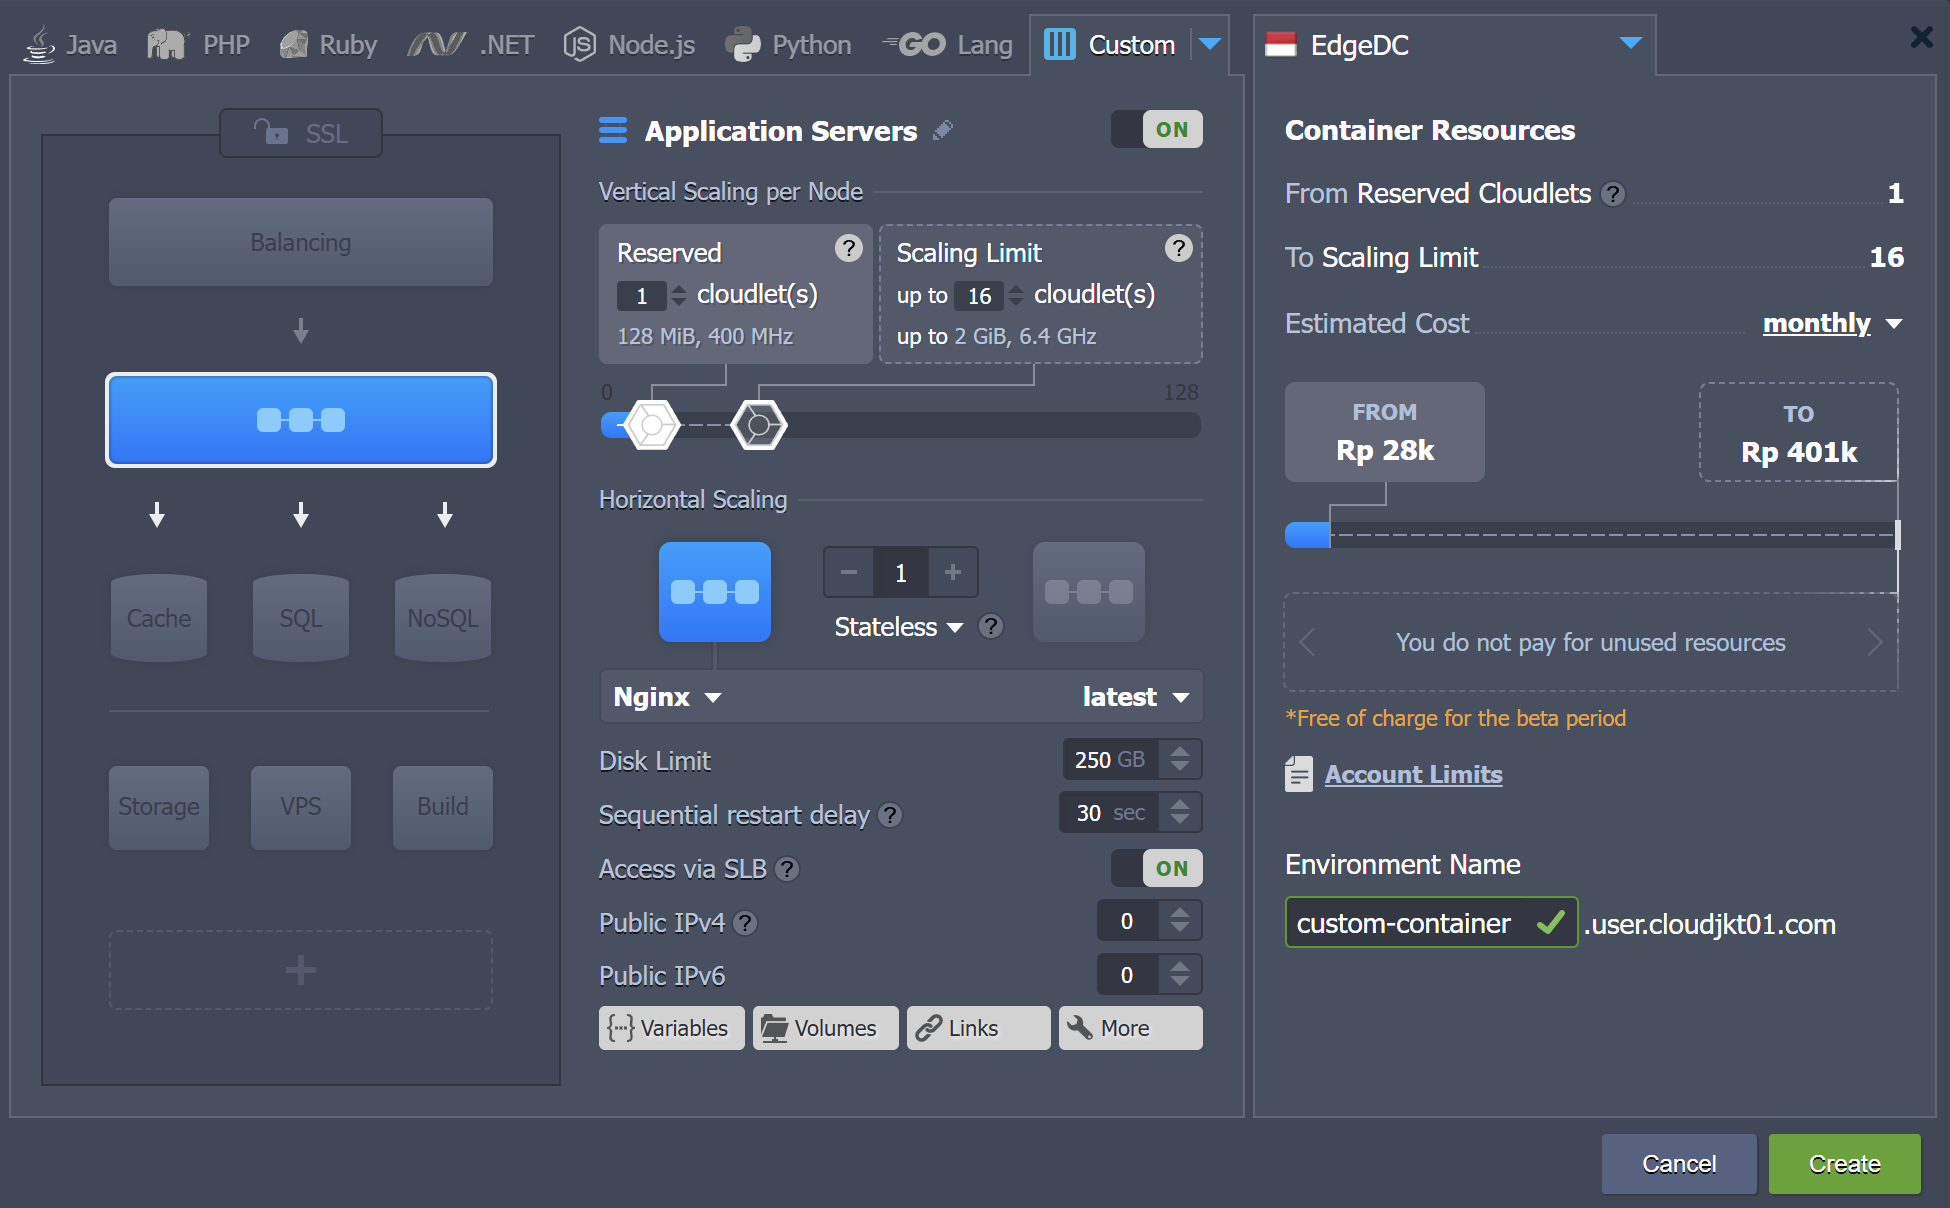Viewport: 1950px width, 1208px height.
Task: Add a Cache node
Action: pyautogui.click(x=159, y=618)
